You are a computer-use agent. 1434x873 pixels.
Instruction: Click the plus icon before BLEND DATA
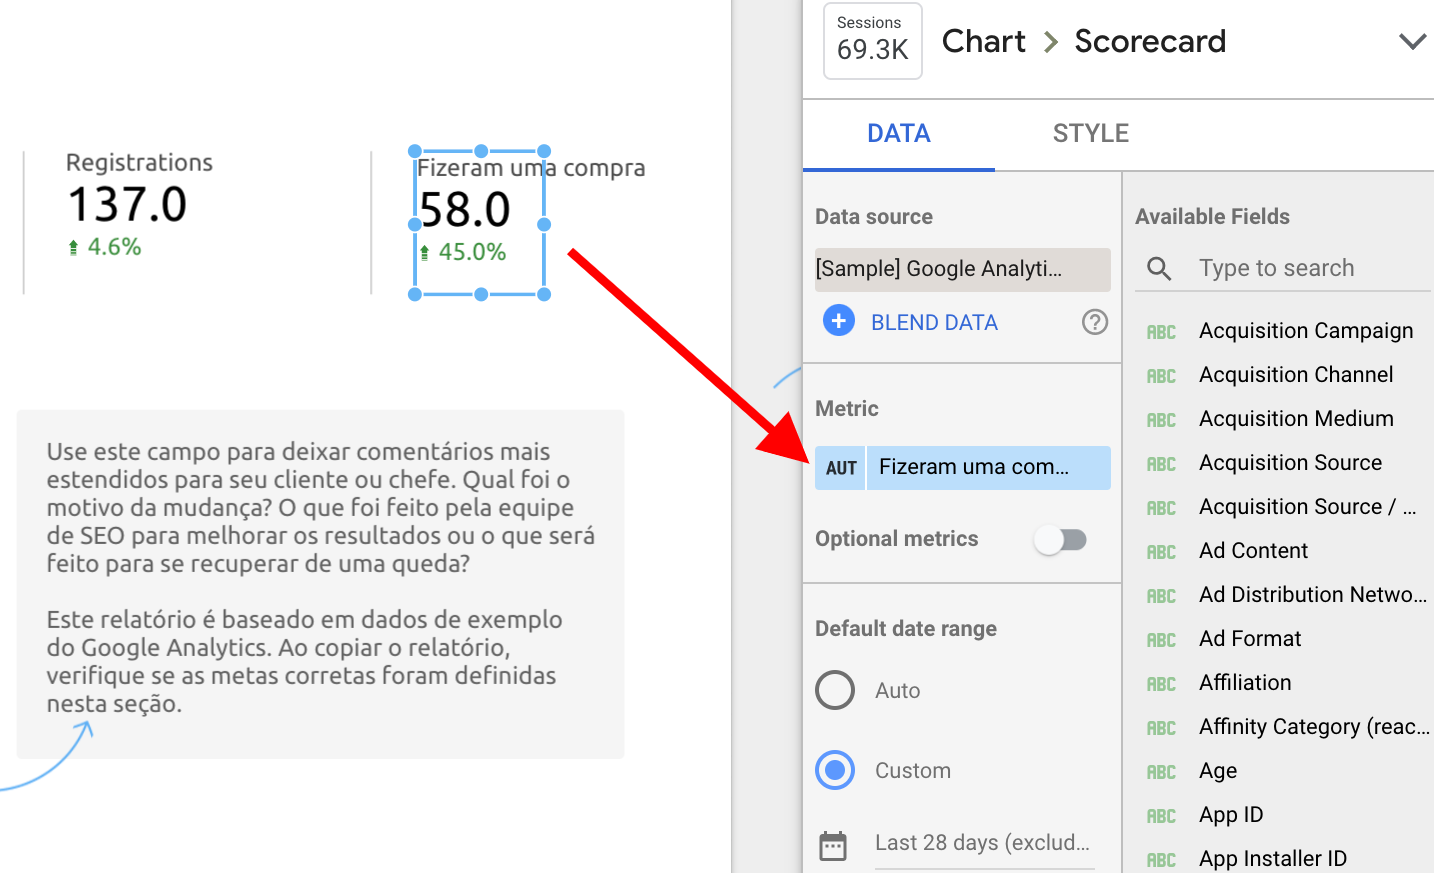[838, 321]
